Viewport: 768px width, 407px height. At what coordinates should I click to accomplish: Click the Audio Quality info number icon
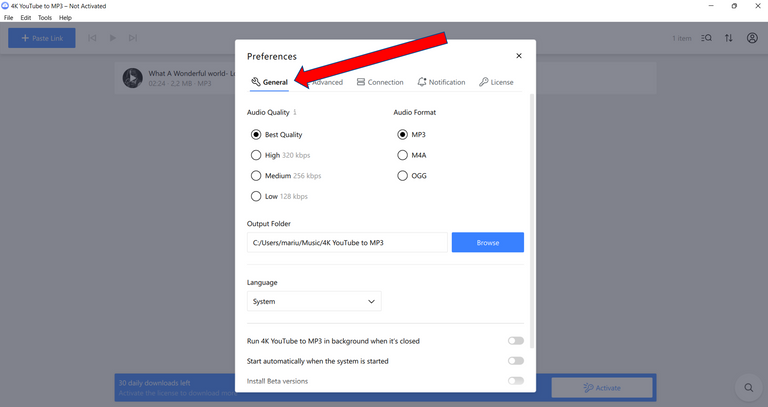(295, 112)
